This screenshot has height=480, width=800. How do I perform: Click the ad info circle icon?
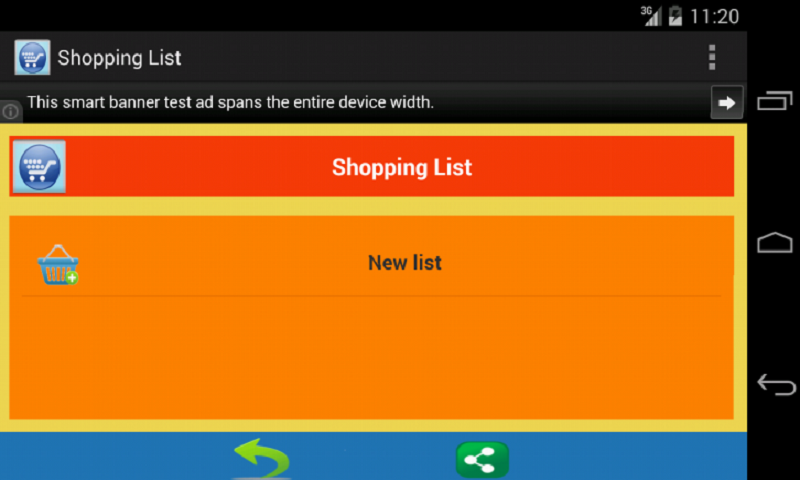[10, 111]
